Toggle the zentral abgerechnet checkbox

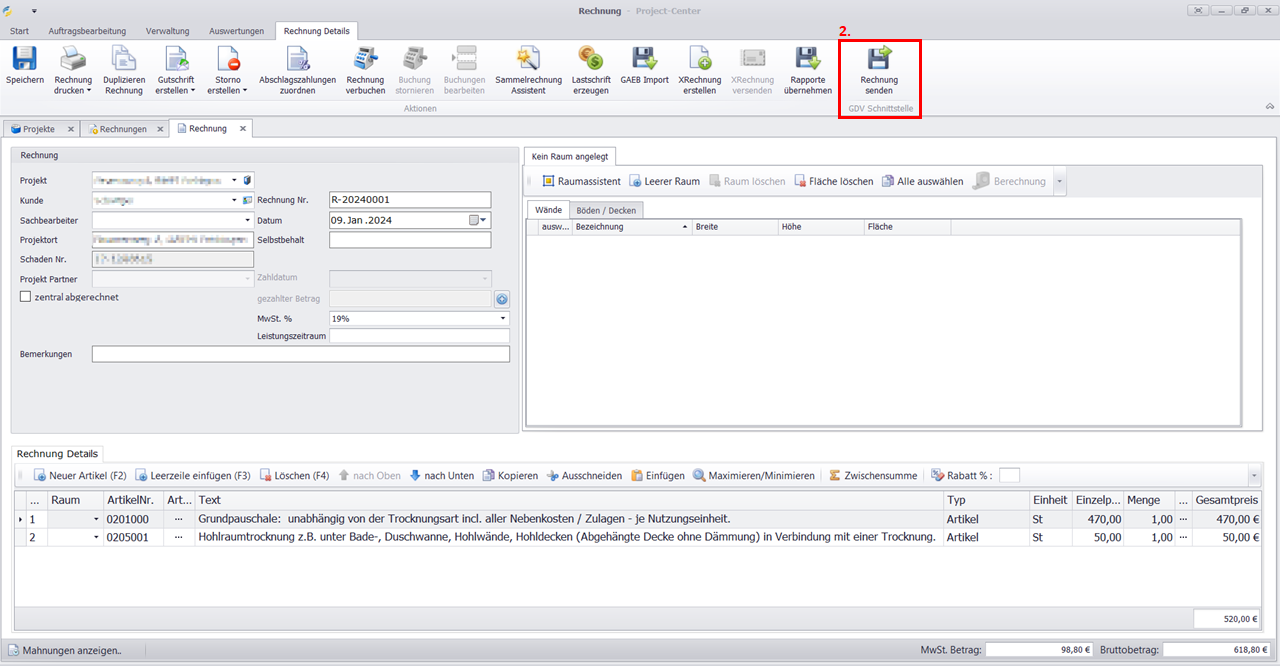pyautogui.click(x=26, y=297)
